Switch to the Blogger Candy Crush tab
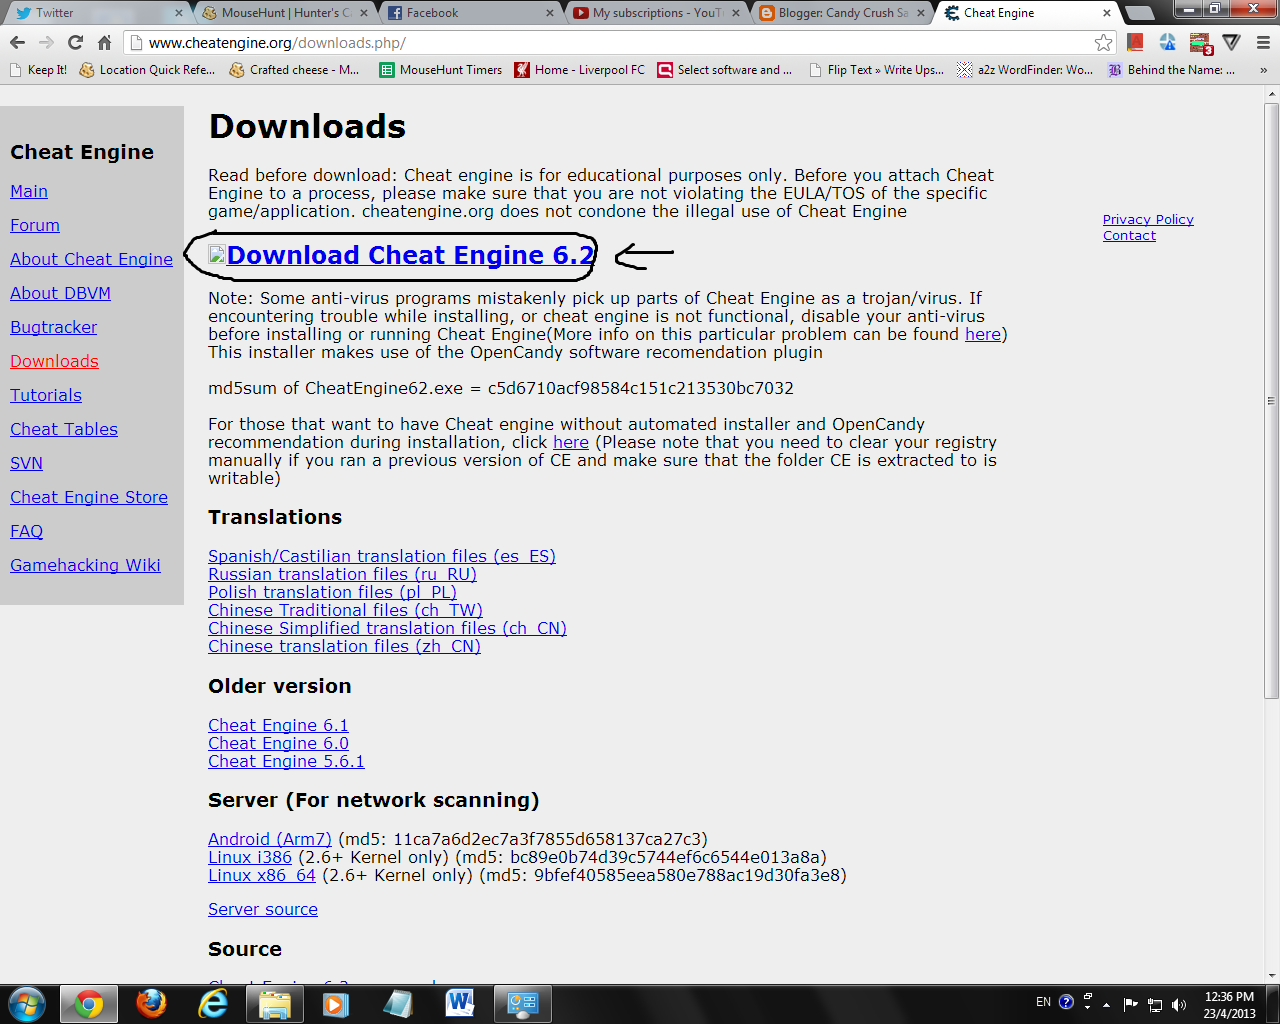 coord(842,13)
